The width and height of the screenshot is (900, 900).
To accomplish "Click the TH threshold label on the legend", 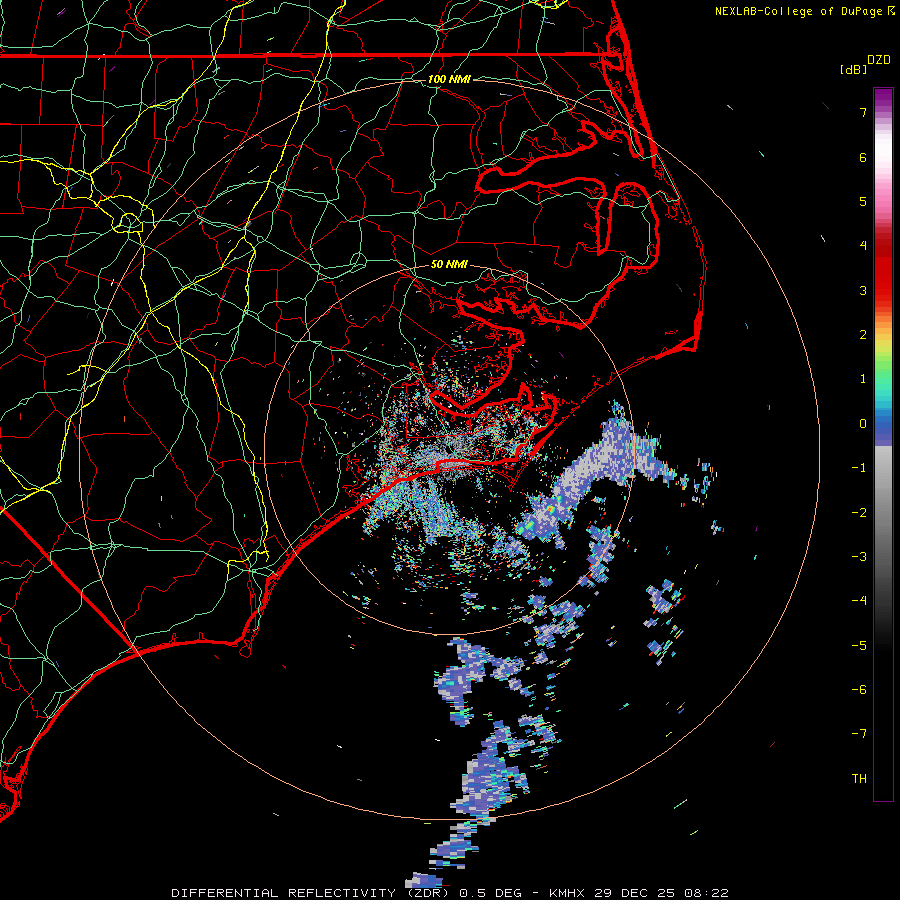I will click(859, 779).
